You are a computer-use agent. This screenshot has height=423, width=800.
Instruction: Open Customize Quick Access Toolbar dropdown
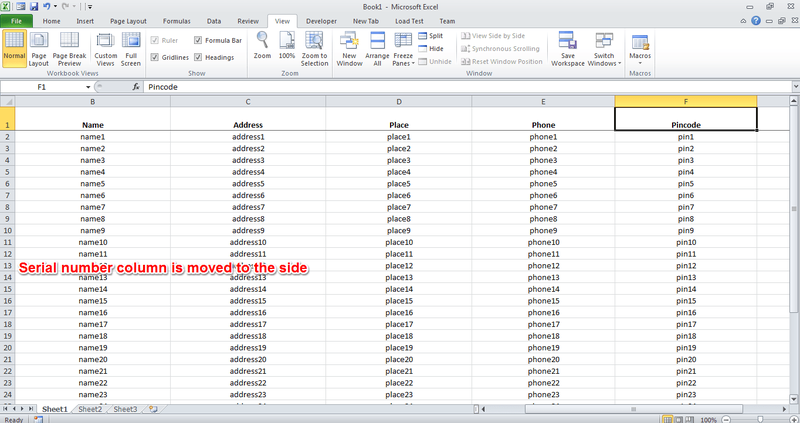(x=90, y=7)
